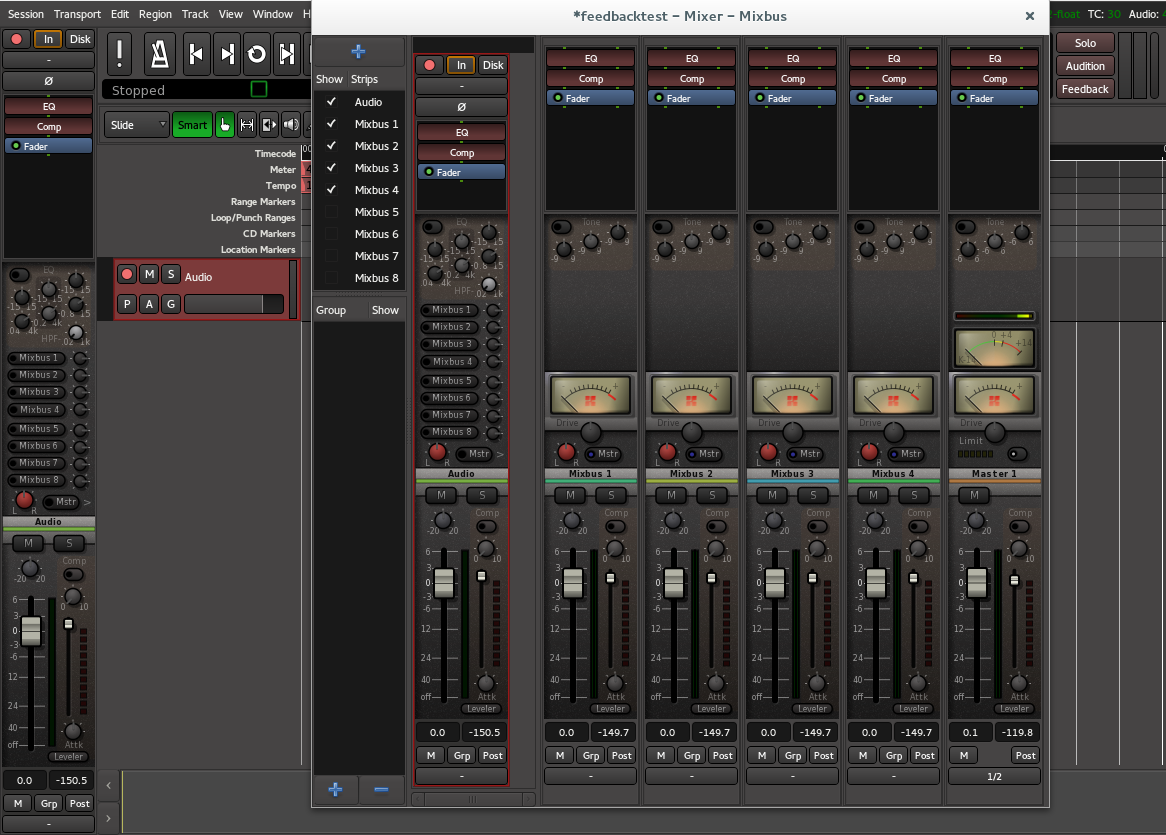The image size is (1166, 835).
Task: Enable loop playback in the transport bar
Action: (x=257, y=54)
